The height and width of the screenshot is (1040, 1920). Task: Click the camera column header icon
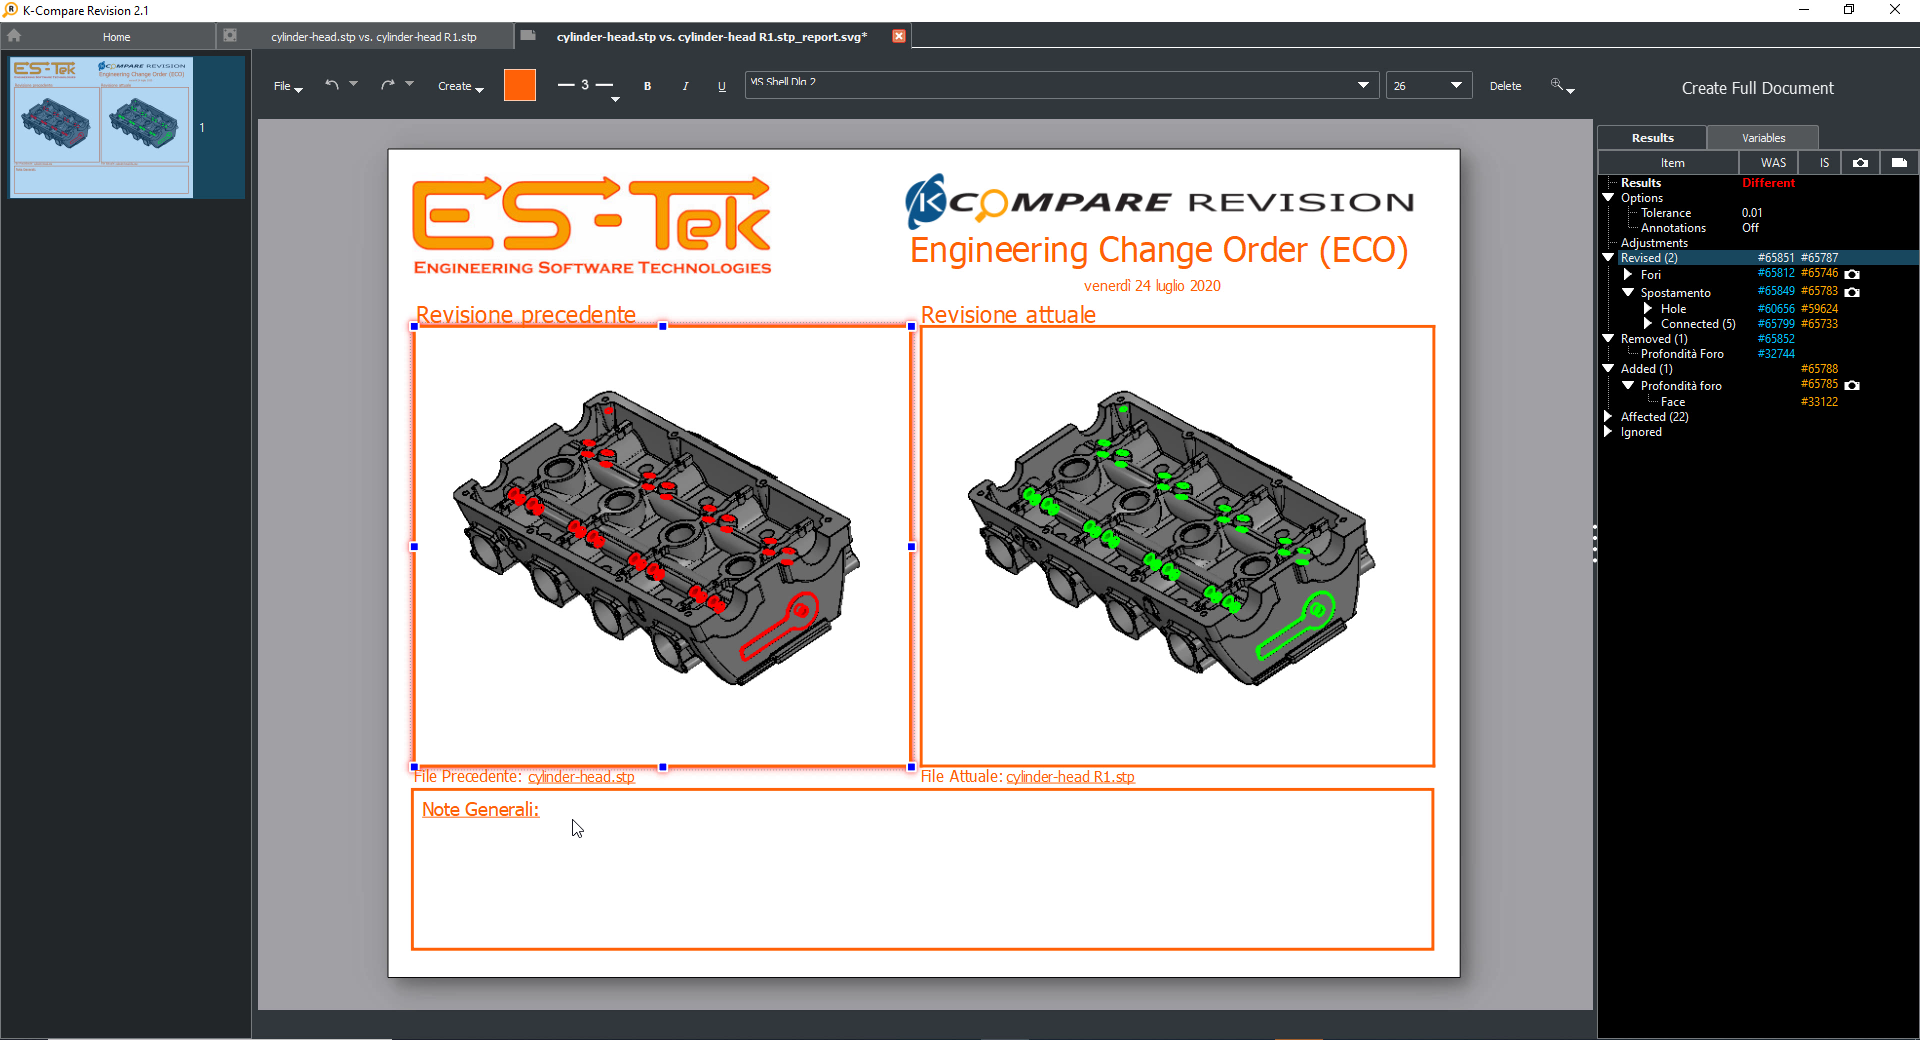point(1860,162)
